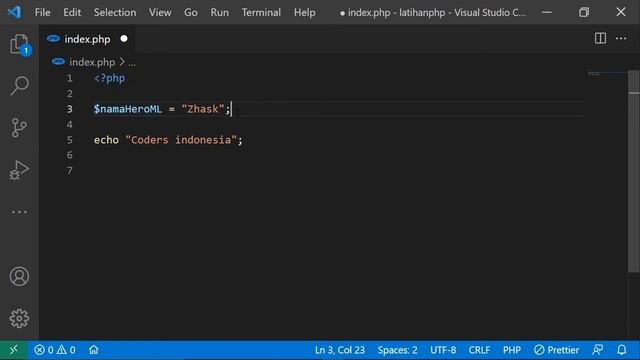Click the home icon in the status bar
The width and height of the screenshot is (640, 360).
pos(93,350)
